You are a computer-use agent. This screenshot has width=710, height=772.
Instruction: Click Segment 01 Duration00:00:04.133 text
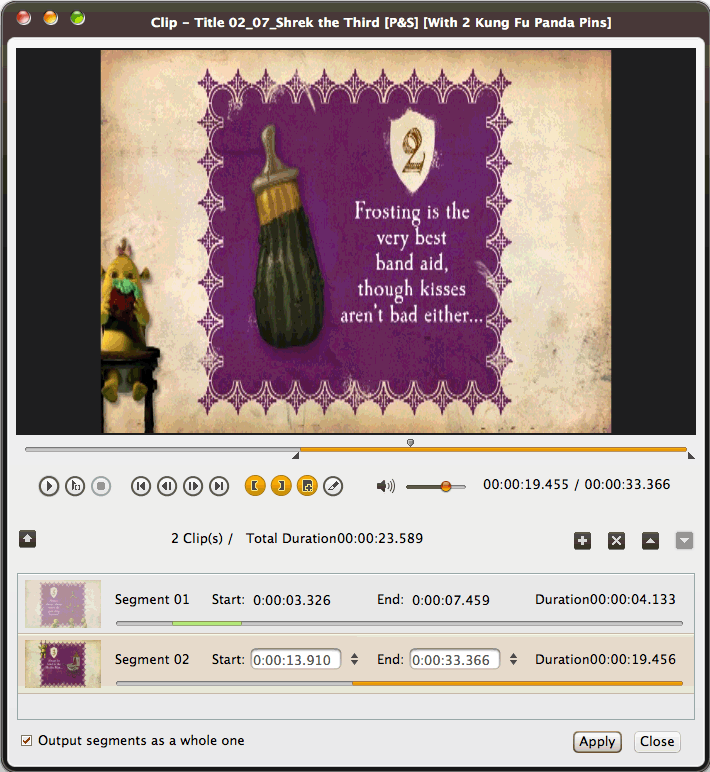(x=605, y=599)
